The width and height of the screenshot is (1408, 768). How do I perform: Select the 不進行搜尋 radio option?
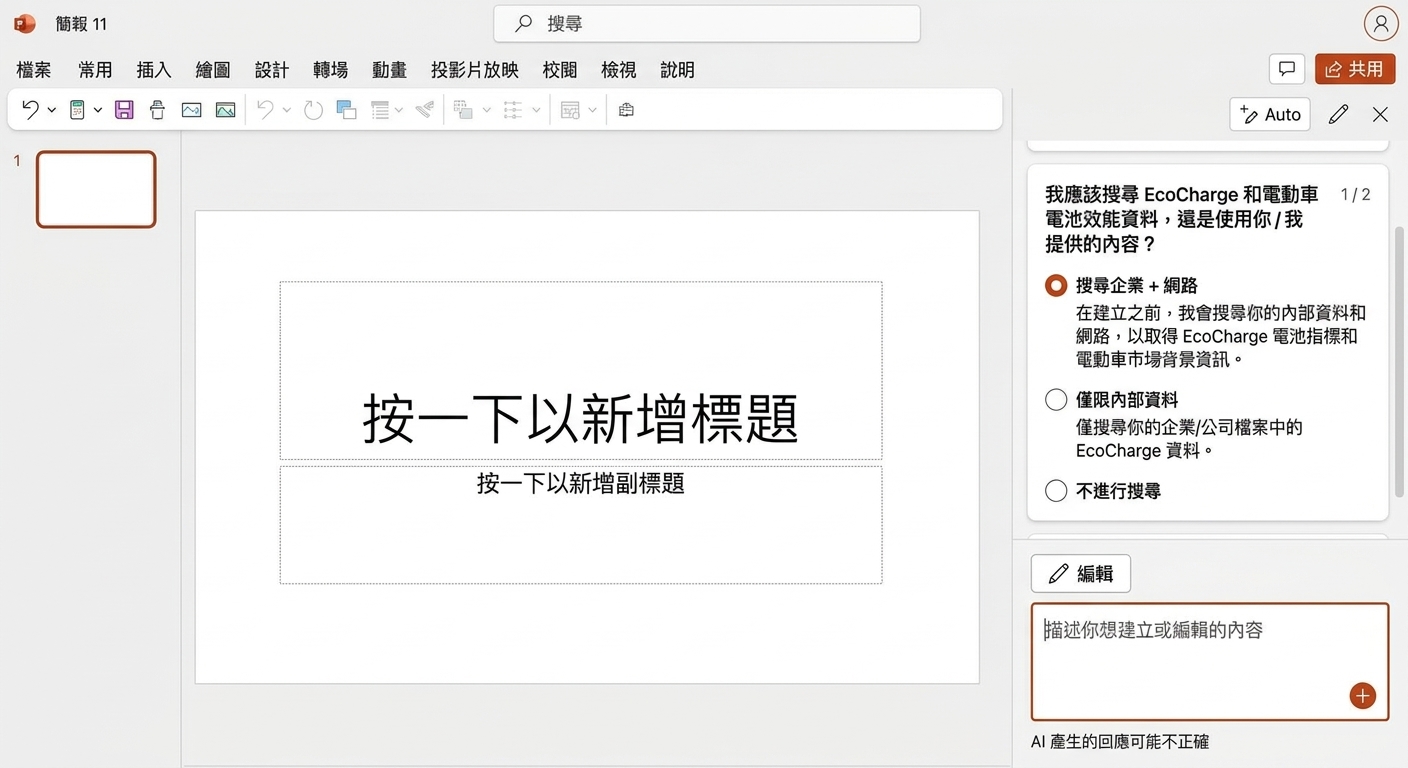click(1056, 491)
